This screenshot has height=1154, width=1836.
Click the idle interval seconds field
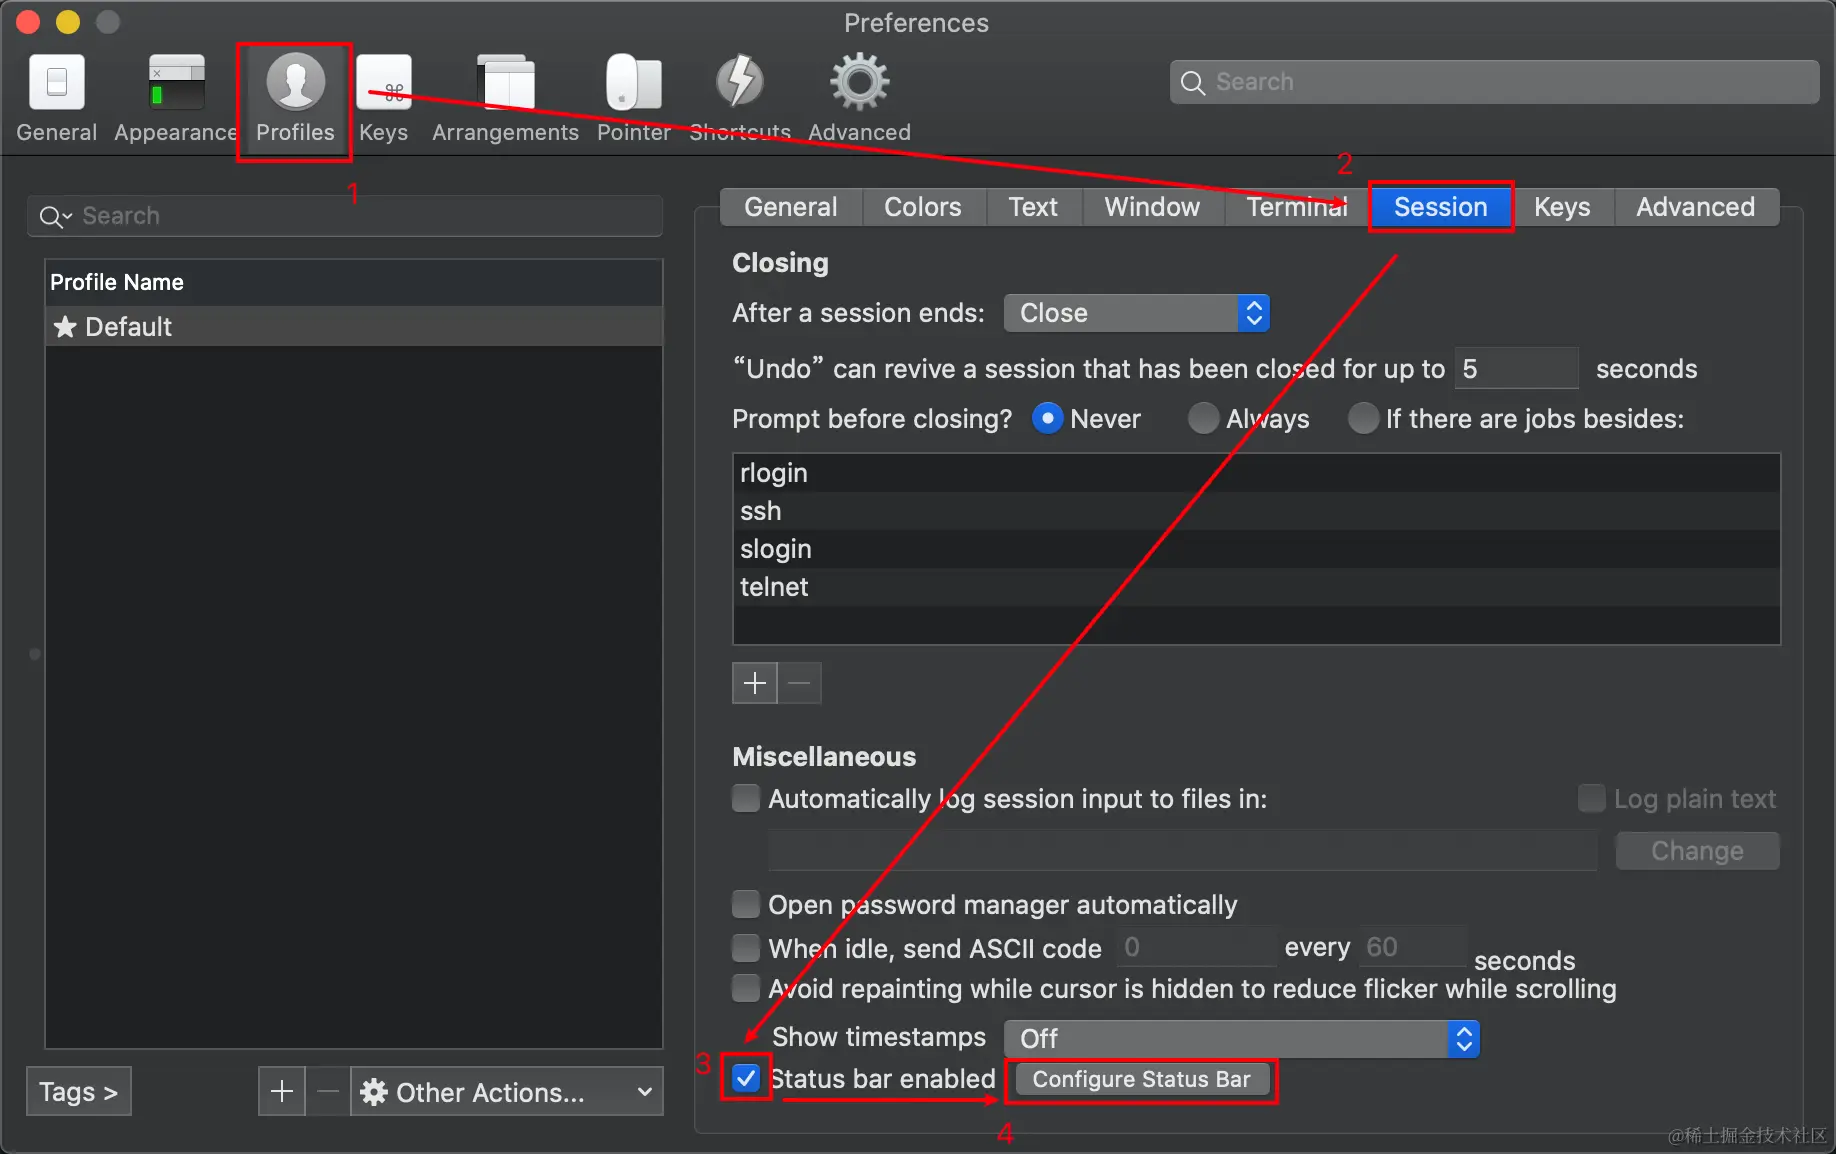[x=1411, y=947]
